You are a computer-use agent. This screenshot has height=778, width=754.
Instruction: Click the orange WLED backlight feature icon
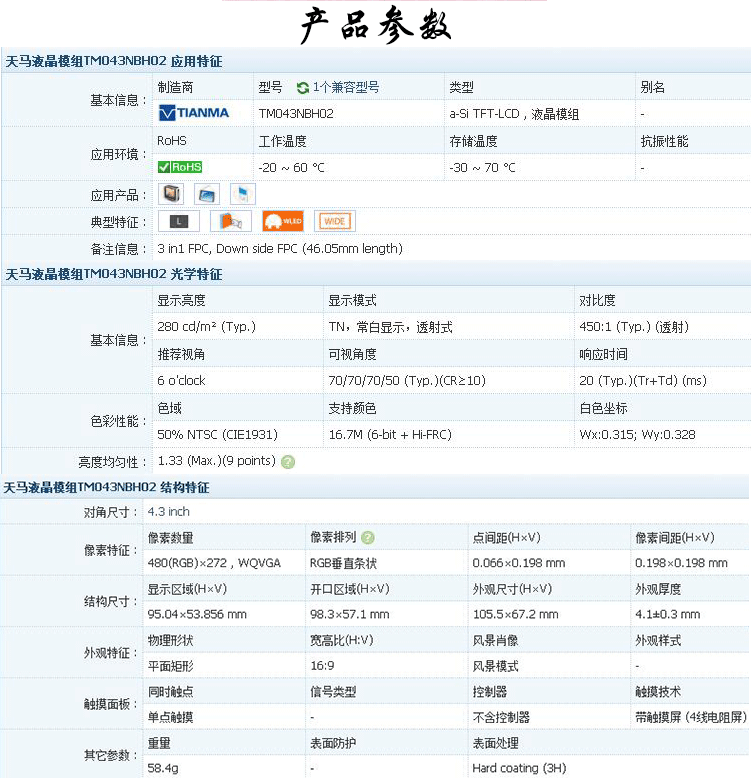click(283, 221)
